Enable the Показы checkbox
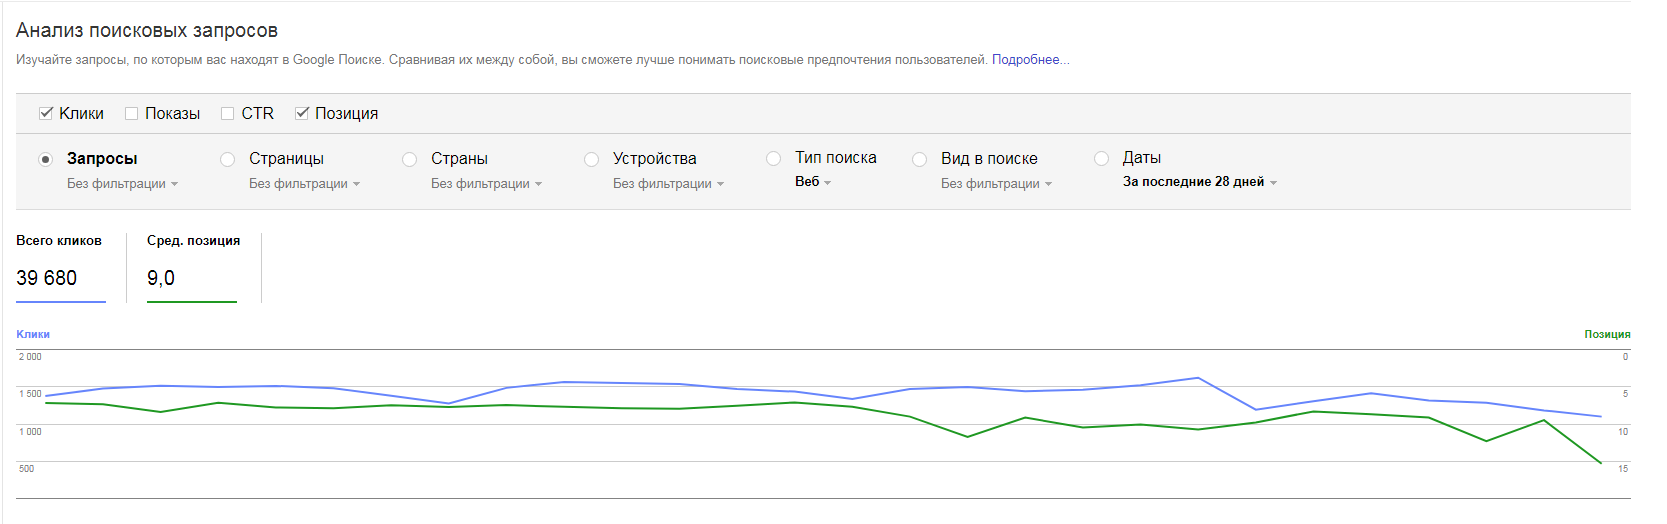The image size is (1667, 524). click(131, 113)
